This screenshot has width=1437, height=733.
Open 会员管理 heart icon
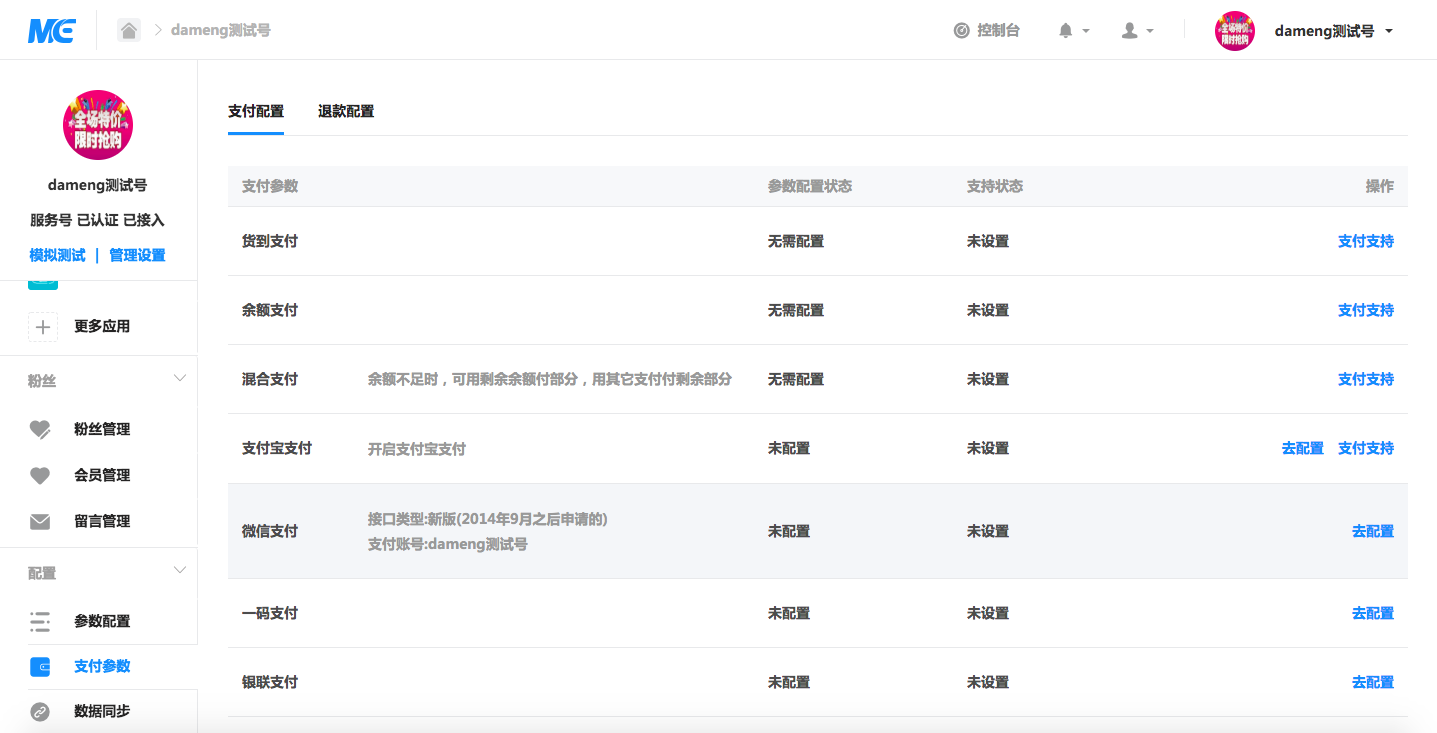(40, 476)
